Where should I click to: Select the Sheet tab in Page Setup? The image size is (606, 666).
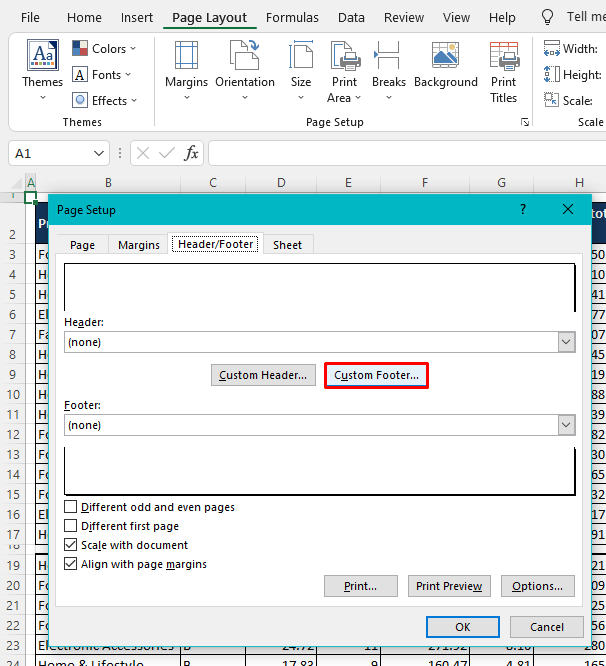(x=287, y=245)
